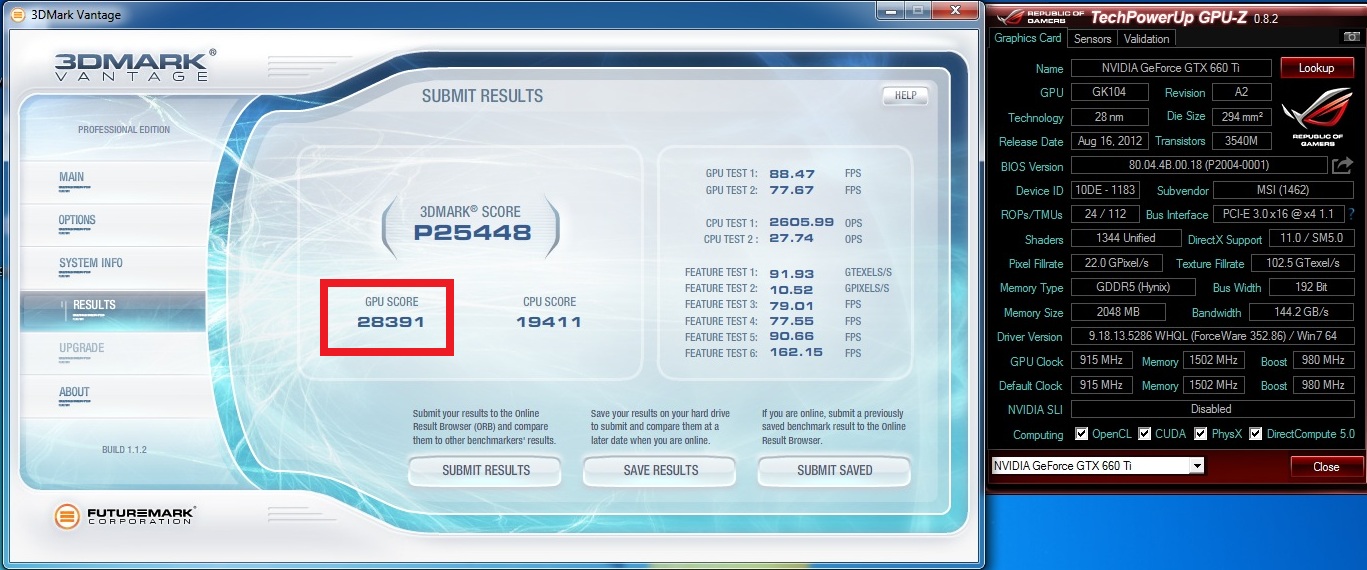The height and width of the screenshot is (570, 1367).
Task: Click the GPU score value 28391
Action: (391, 322)
